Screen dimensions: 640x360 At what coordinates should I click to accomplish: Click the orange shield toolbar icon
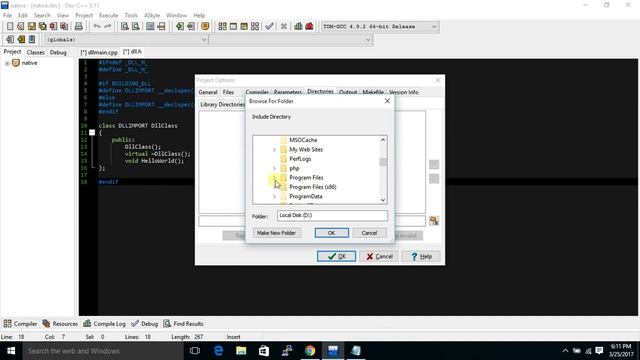[x=205, y=27]
